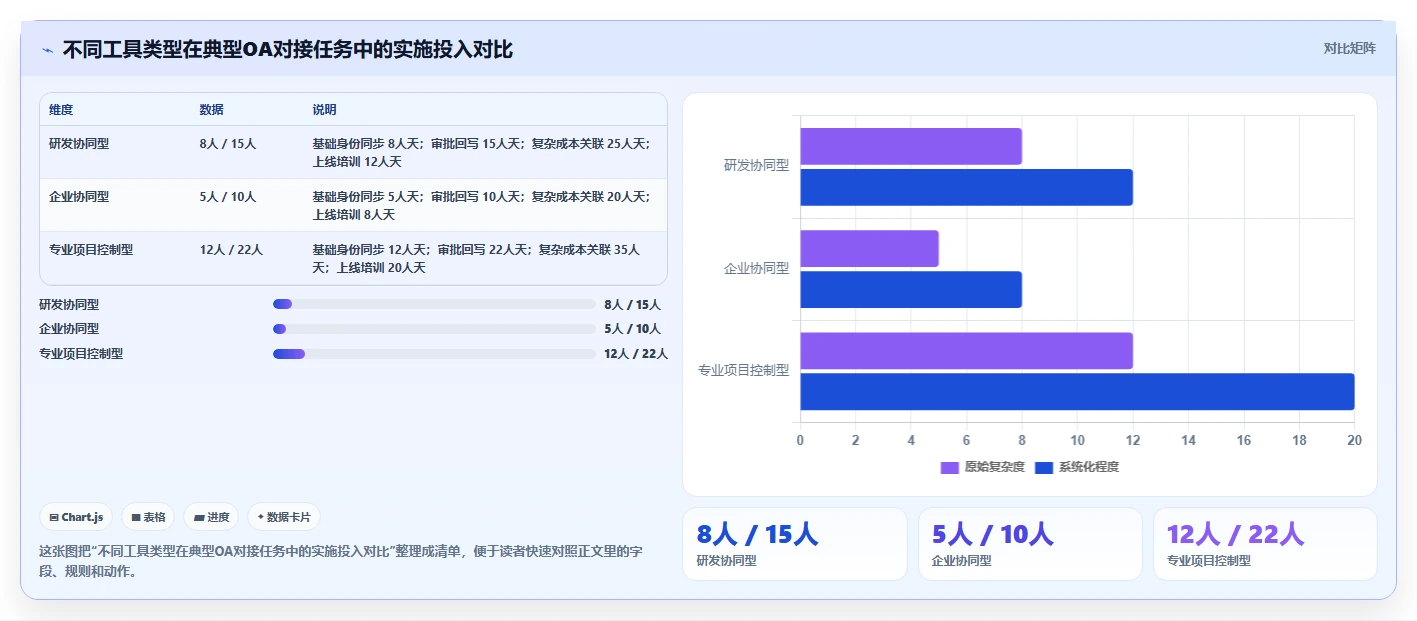Click the x-axis tick labeled 10
This screenshot has height=621, width=1417.
tap(1077, 441)
